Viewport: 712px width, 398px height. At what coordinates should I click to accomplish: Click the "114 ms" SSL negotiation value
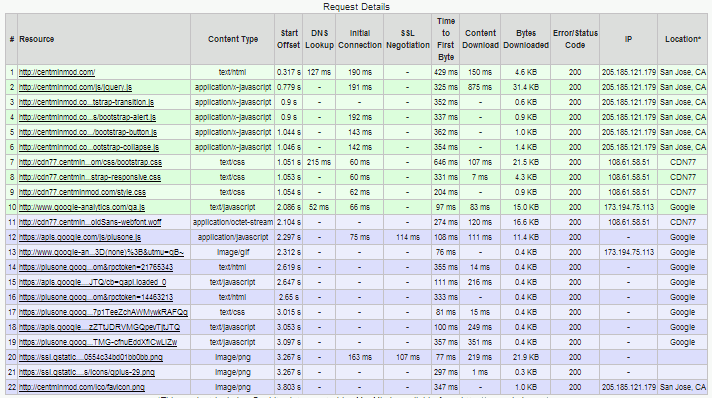click(x=408, y=237)
